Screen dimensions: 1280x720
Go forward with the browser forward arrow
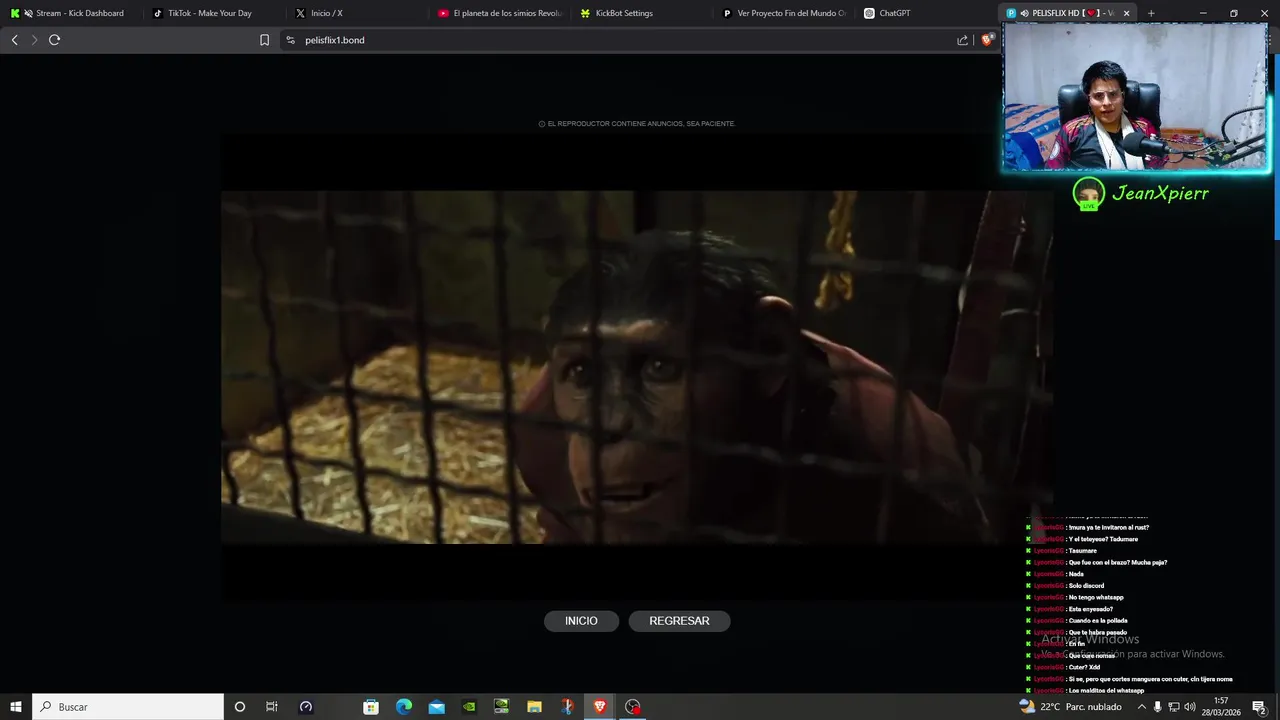[x=34, y=40]
